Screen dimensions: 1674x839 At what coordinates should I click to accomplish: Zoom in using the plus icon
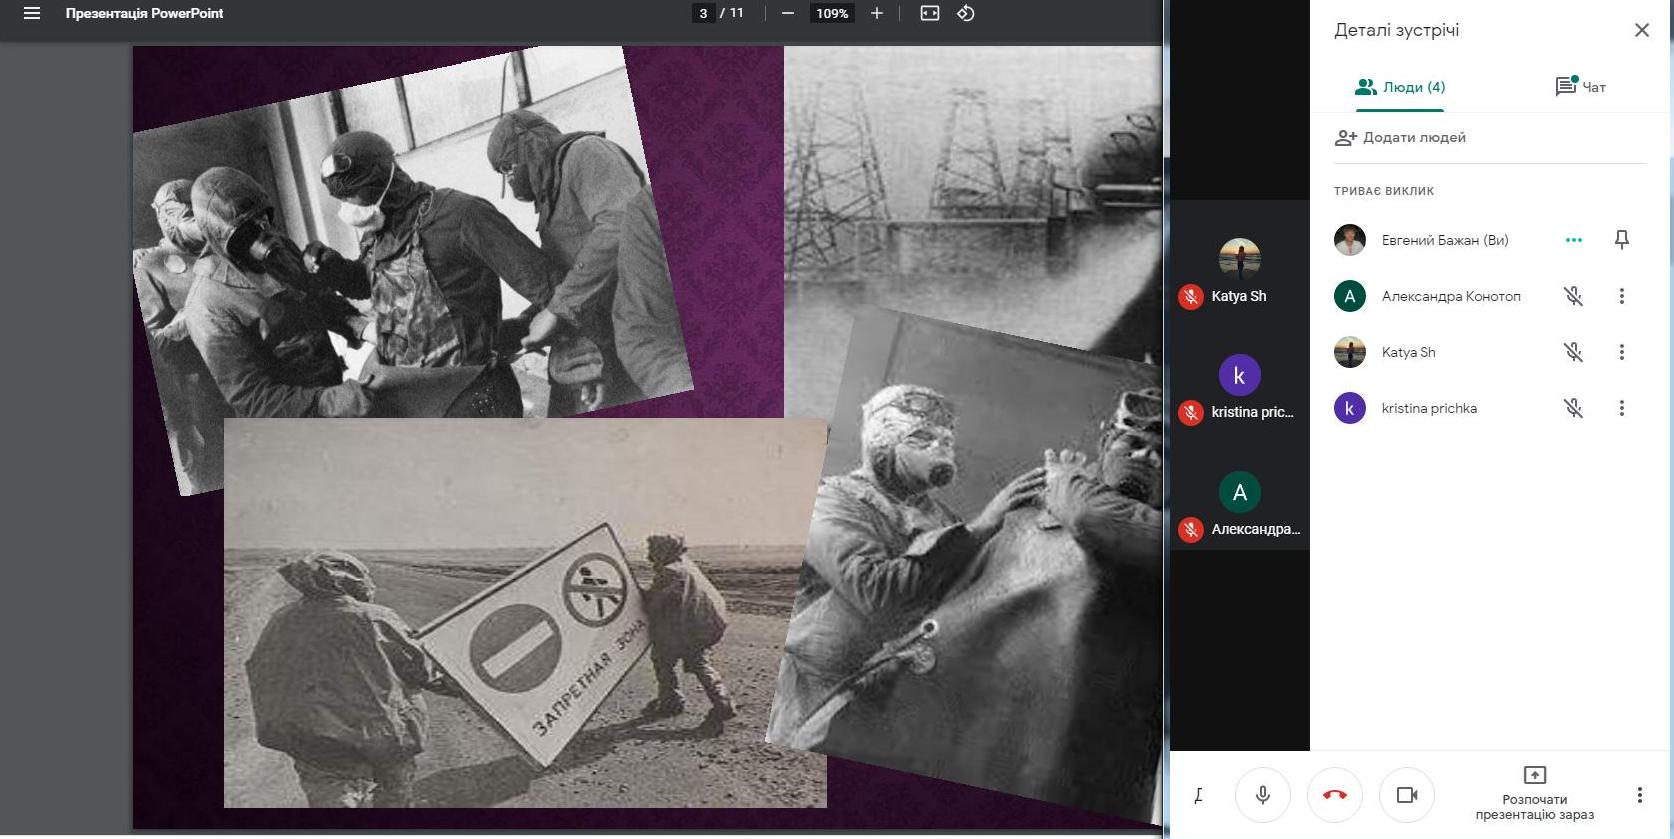[877, 14]
